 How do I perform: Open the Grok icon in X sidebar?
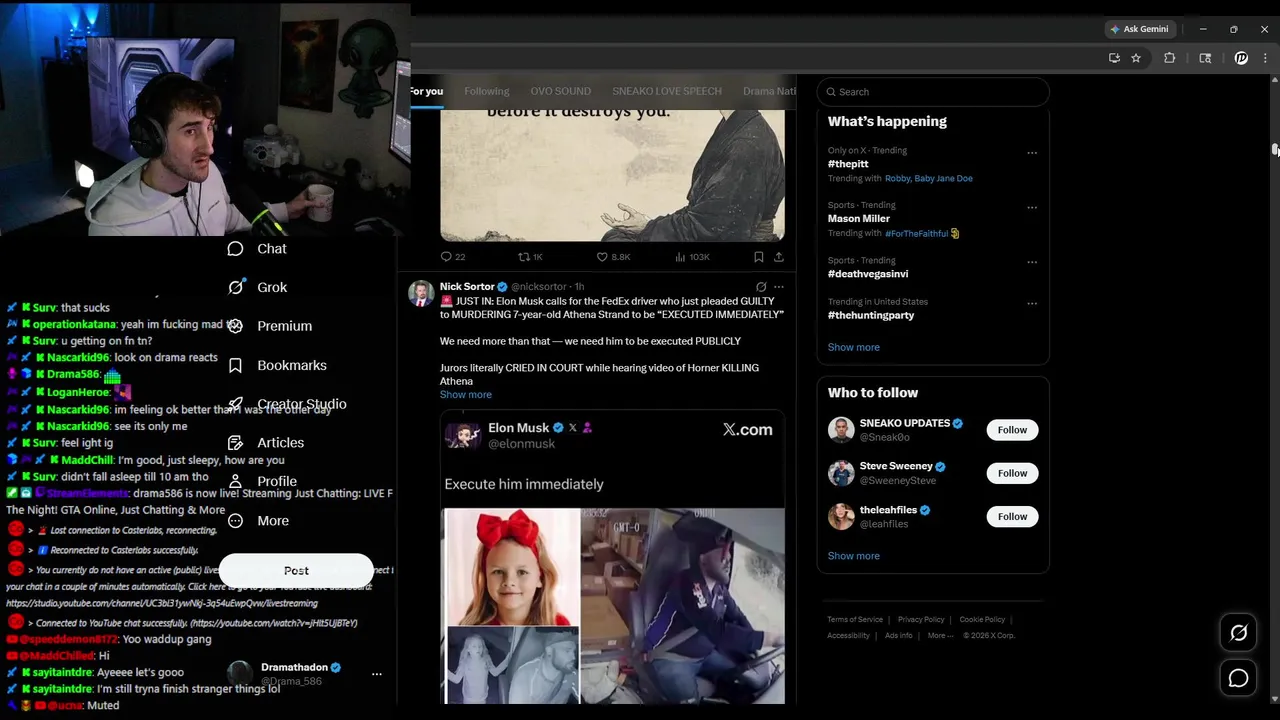[235, 287]
